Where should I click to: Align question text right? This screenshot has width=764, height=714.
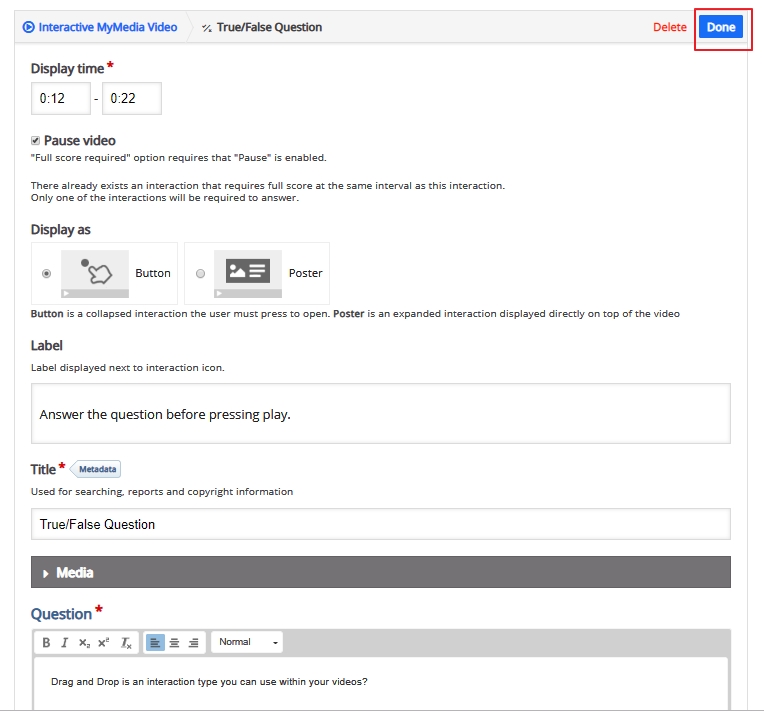193,642
